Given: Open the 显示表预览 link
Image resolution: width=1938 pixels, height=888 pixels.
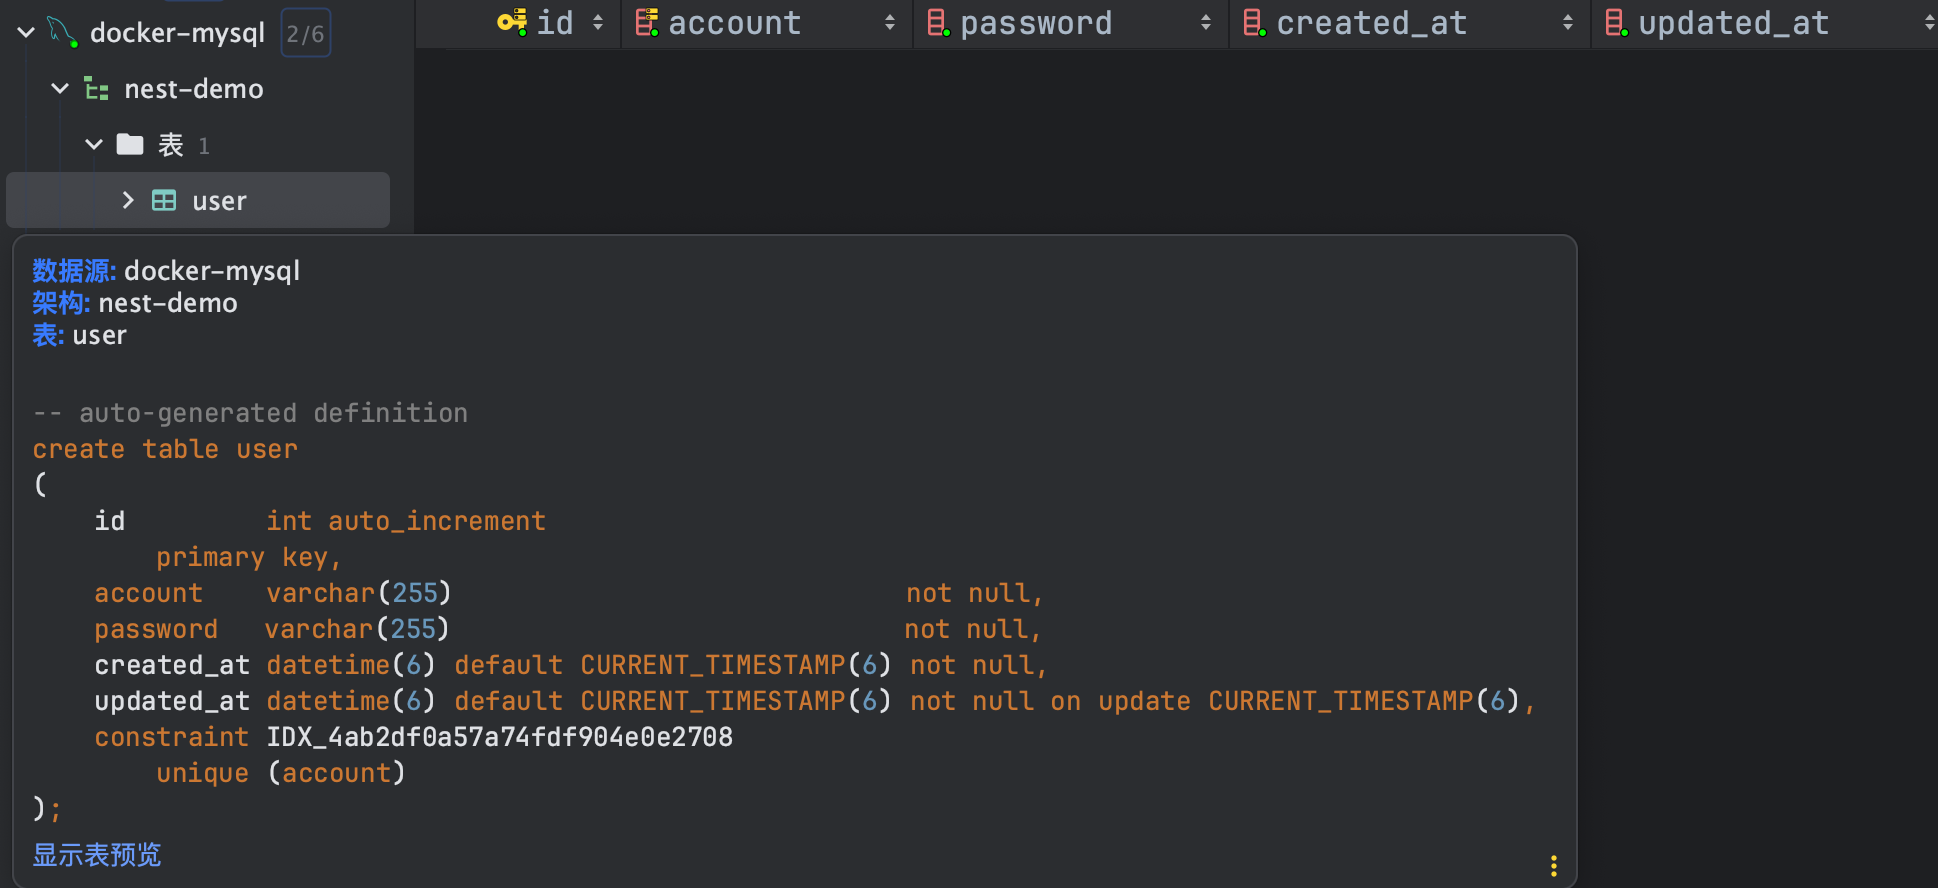Looking at the screenshot, I should (x=97, y=855).
